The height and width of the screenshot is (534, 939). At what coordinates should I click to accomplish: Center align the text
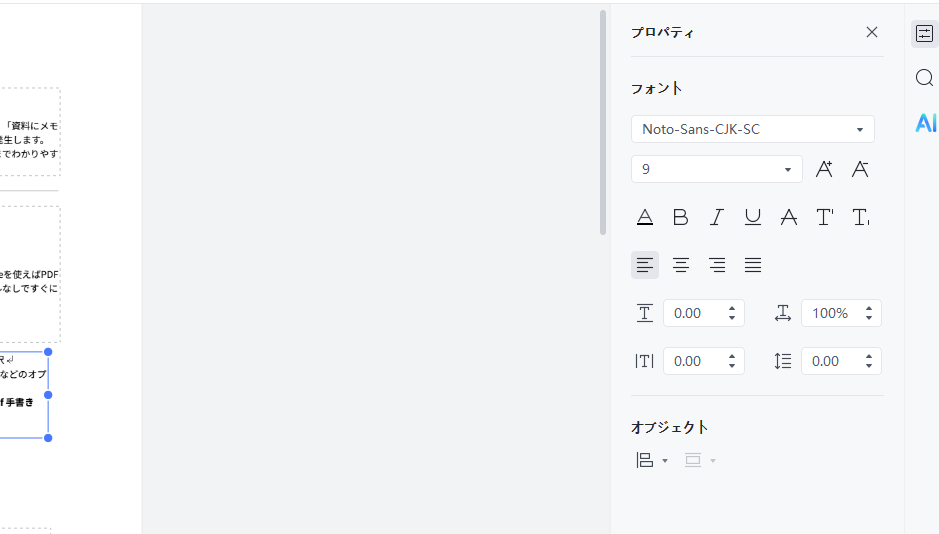click(680, 265)
